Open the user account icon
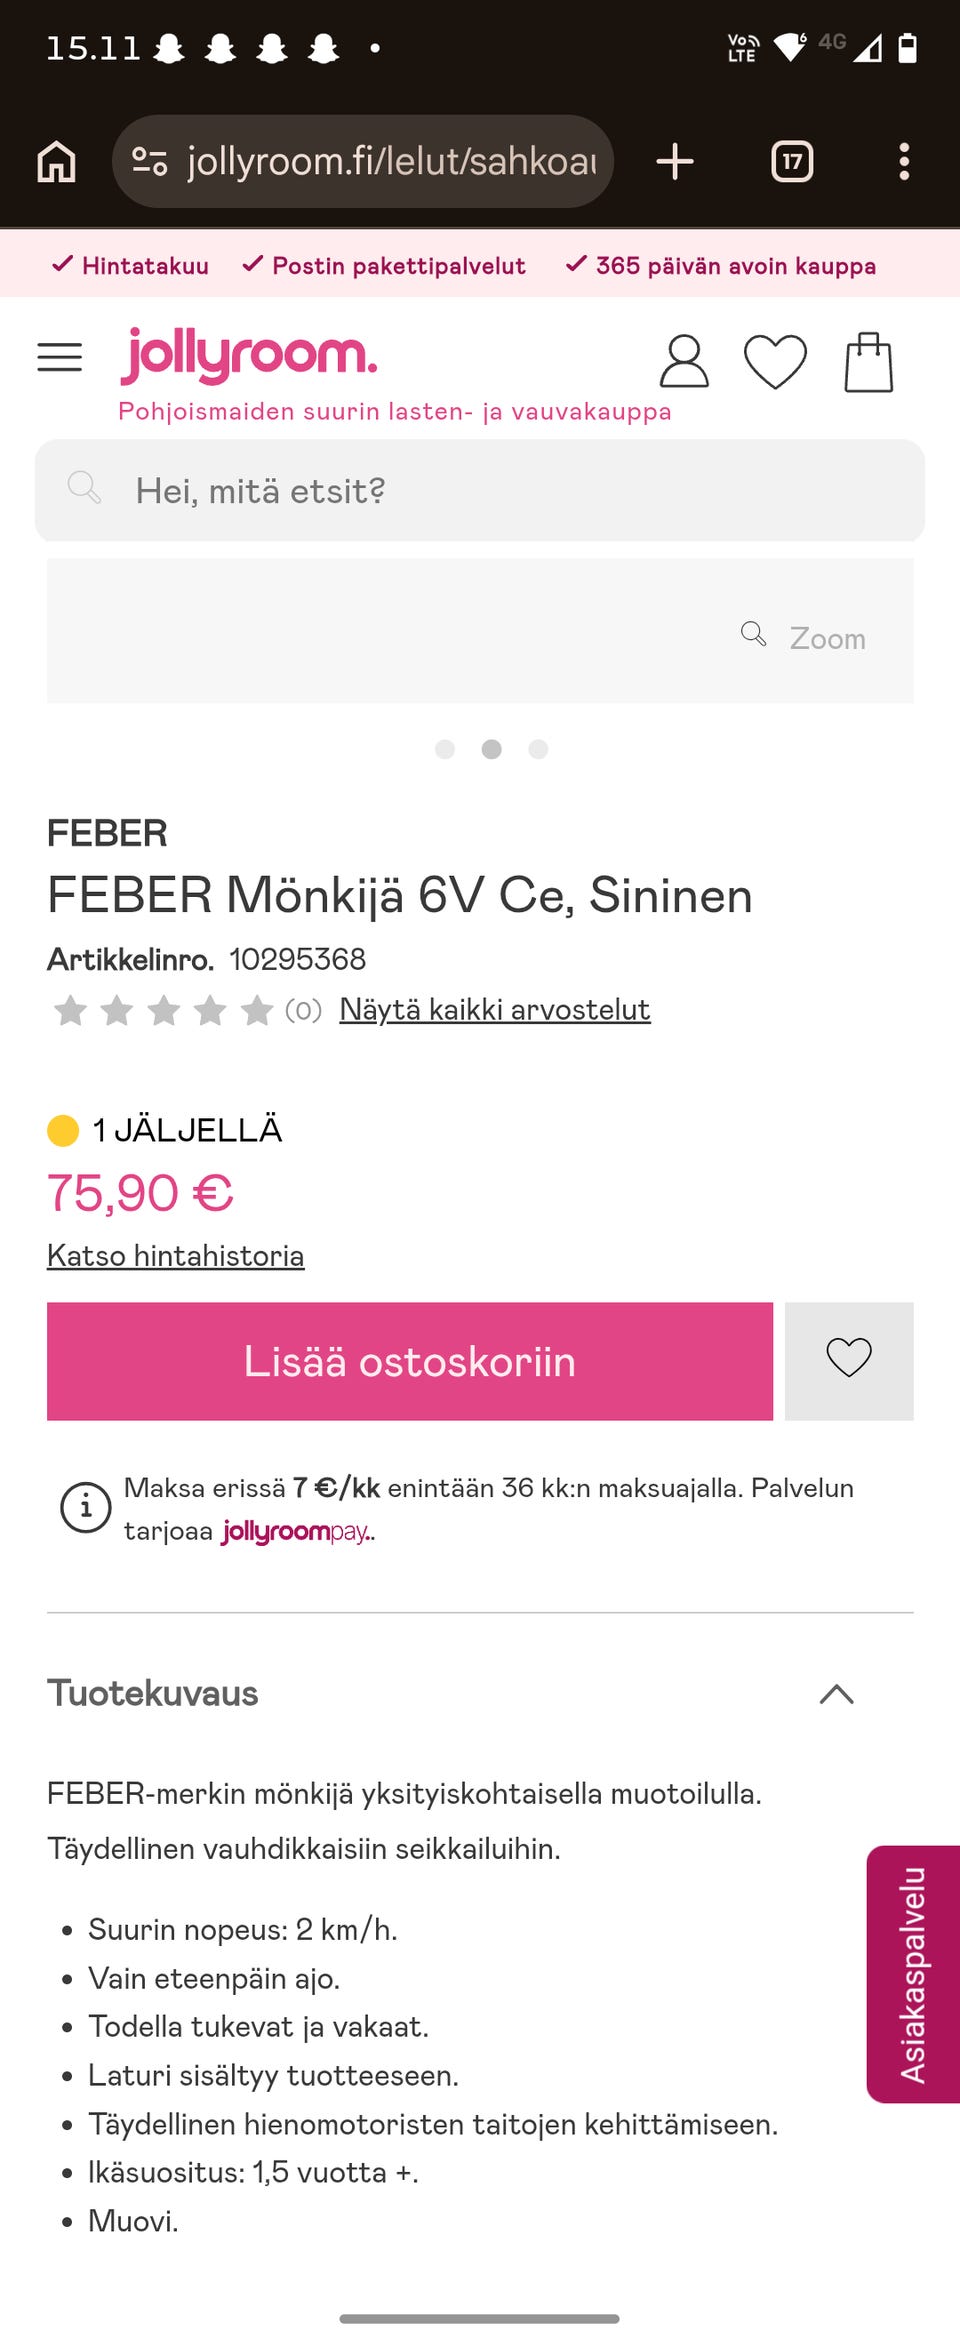This screenshot has width=960, height=2347. pos(684,361)
